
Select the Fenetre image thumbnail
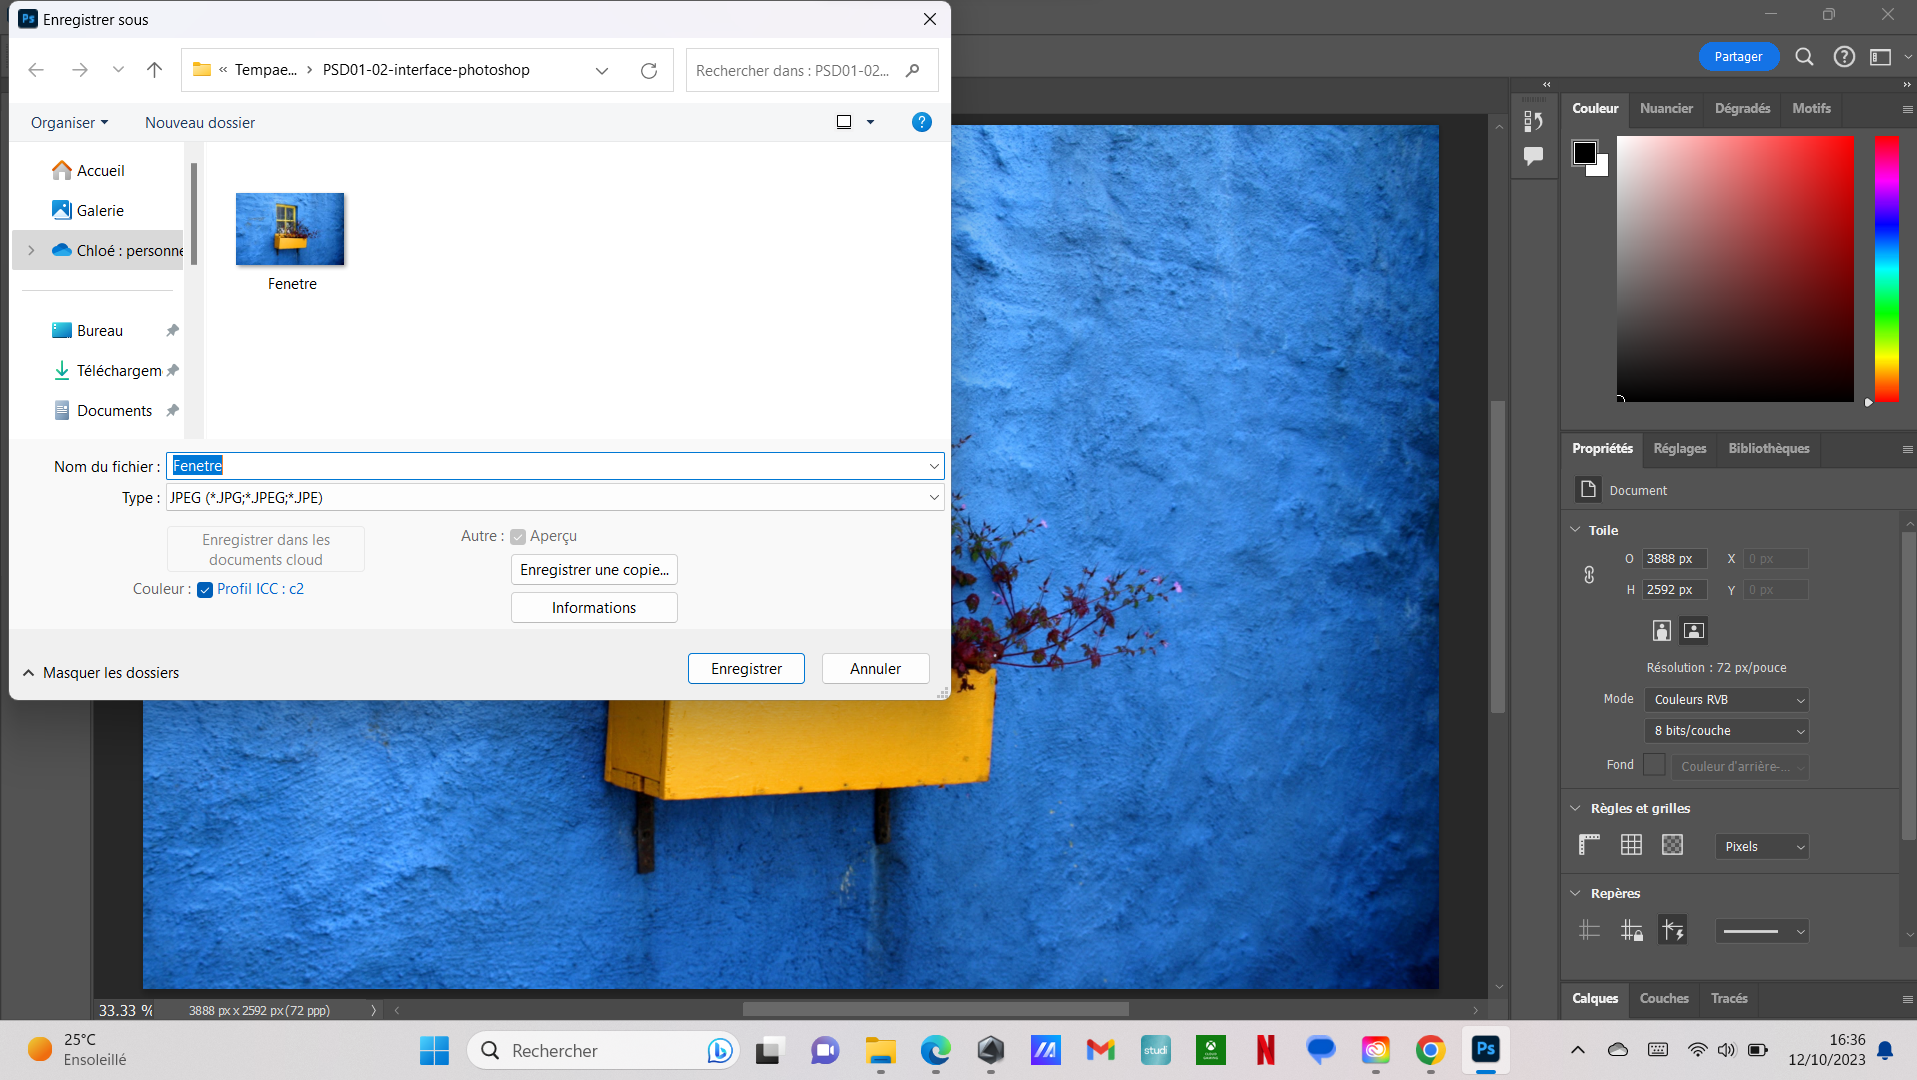[x=290, y=230]
